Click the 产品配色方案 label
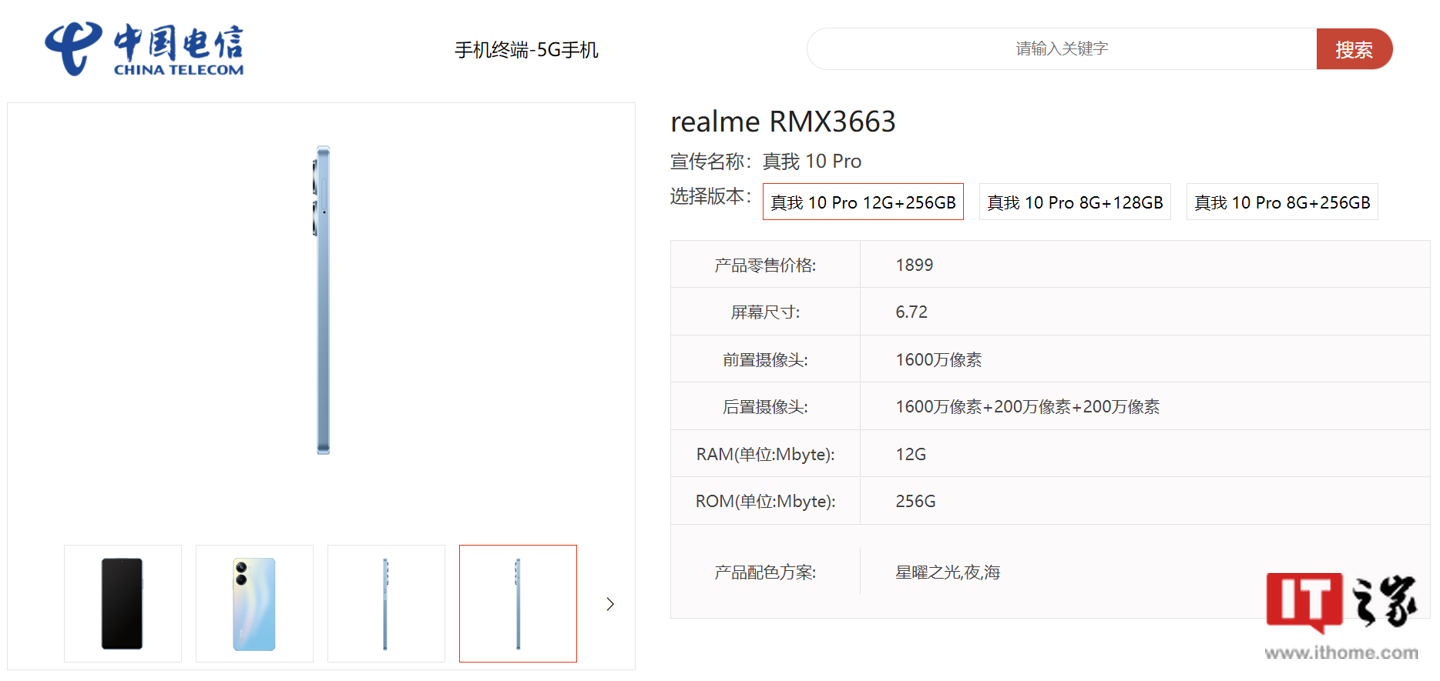Screen dimensions: 1440x681 765,573
